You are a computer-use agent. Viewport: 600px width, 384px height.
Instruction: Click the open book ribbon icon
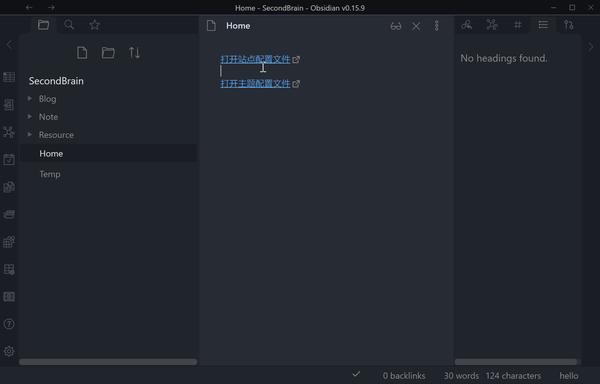coord(9,297)
